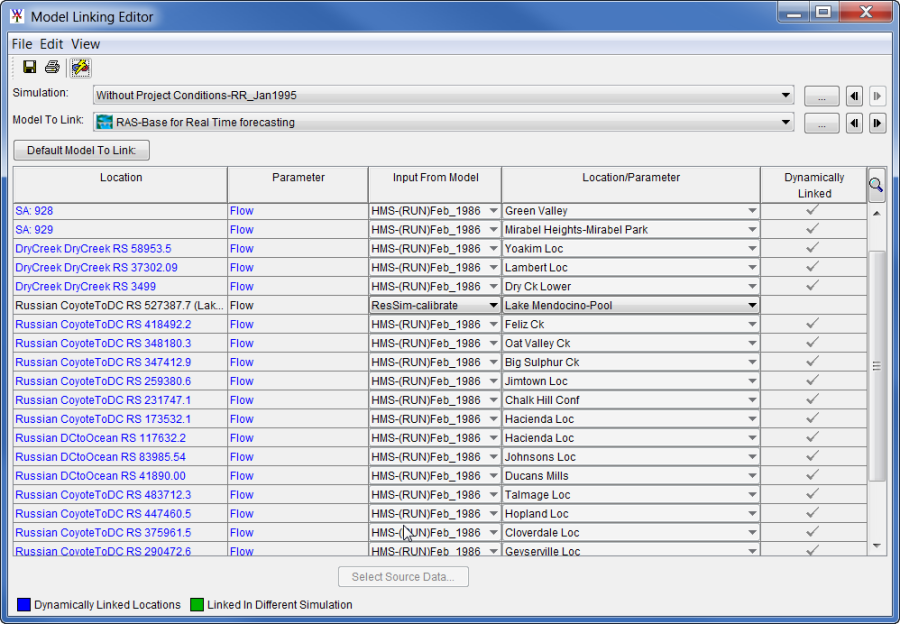Open the Print tool
Image resolution: width=900 pixels, height=624 pixels.
[x=51, y=67]
